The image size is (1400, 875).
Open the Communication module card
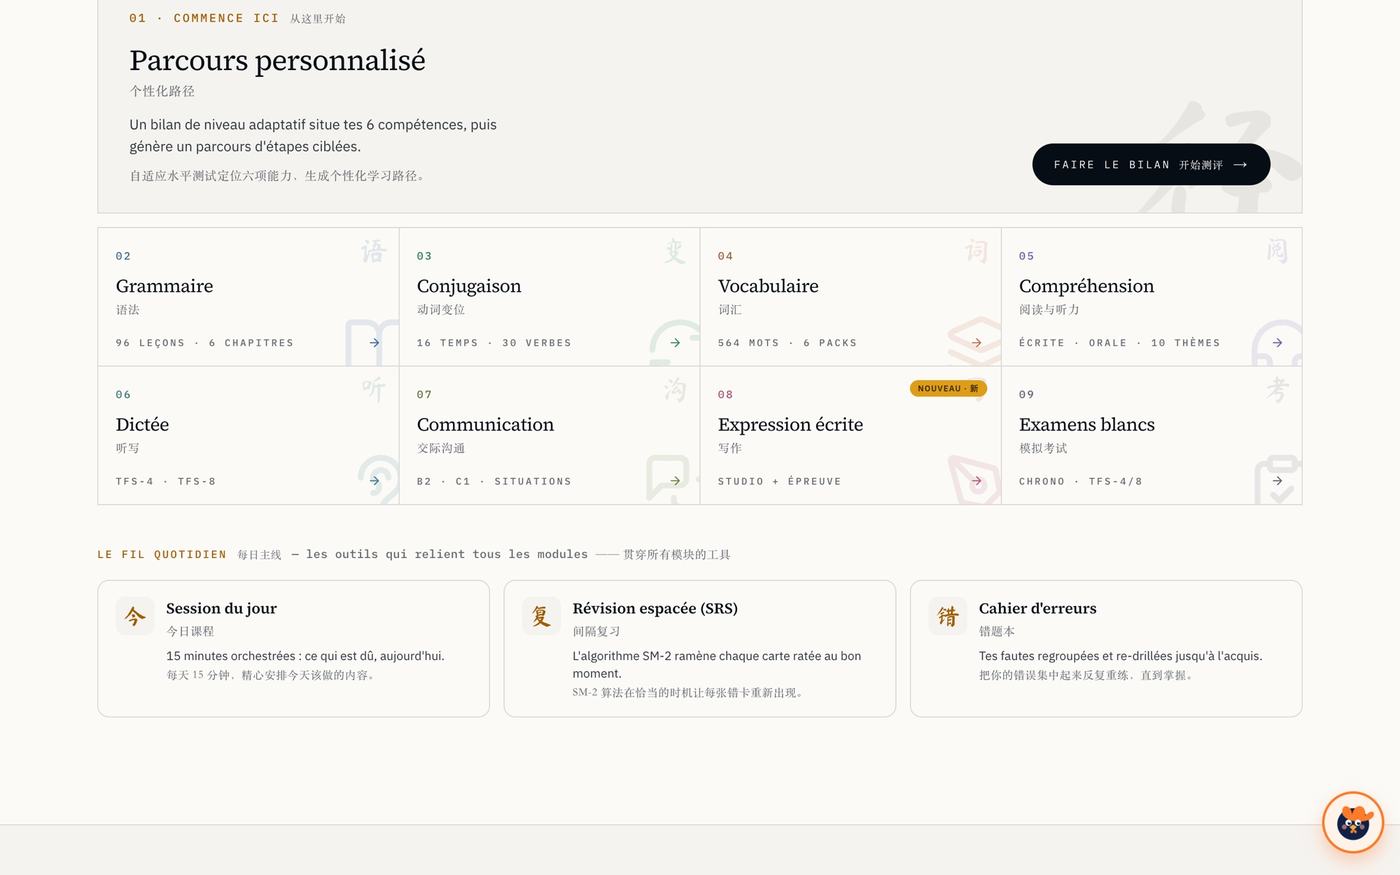pos(549,435)
